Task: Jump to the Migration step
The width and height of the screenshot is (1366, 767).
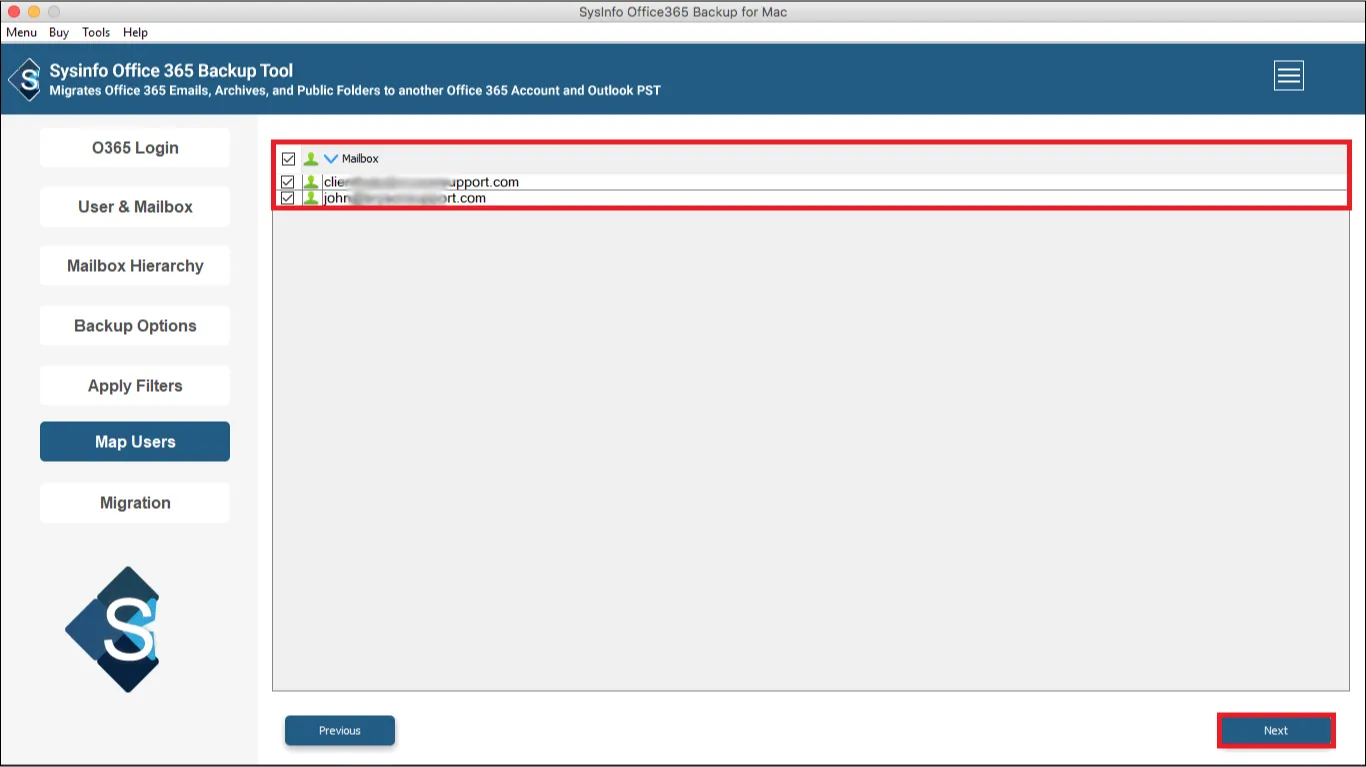Action: (135, 503)
